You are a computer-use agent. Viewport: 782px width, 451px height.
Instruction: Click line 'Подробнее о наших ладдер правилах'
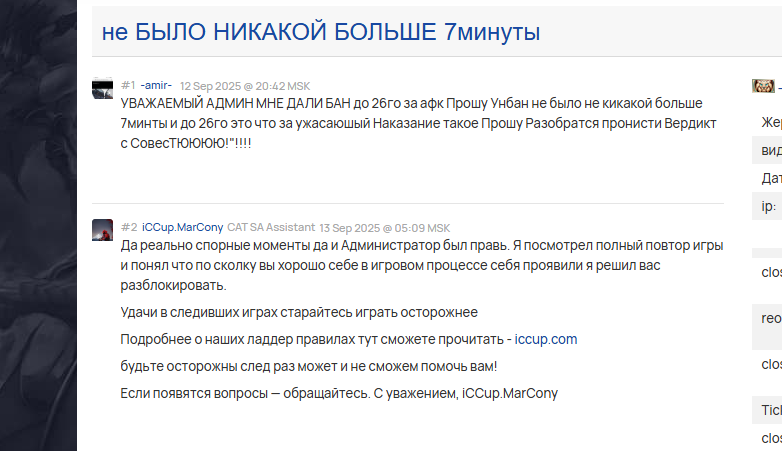[349, 339]
